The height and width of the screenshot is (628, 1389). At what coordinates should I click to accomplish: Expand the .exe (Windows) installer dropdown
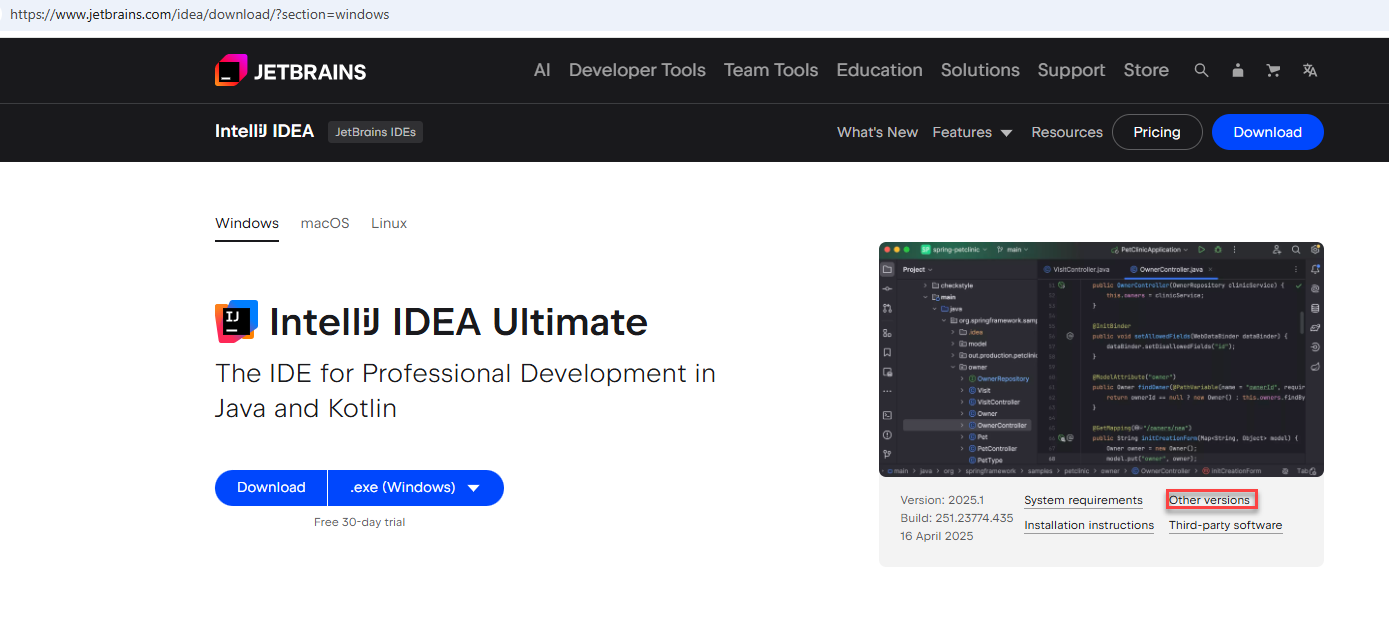[416, 488]
